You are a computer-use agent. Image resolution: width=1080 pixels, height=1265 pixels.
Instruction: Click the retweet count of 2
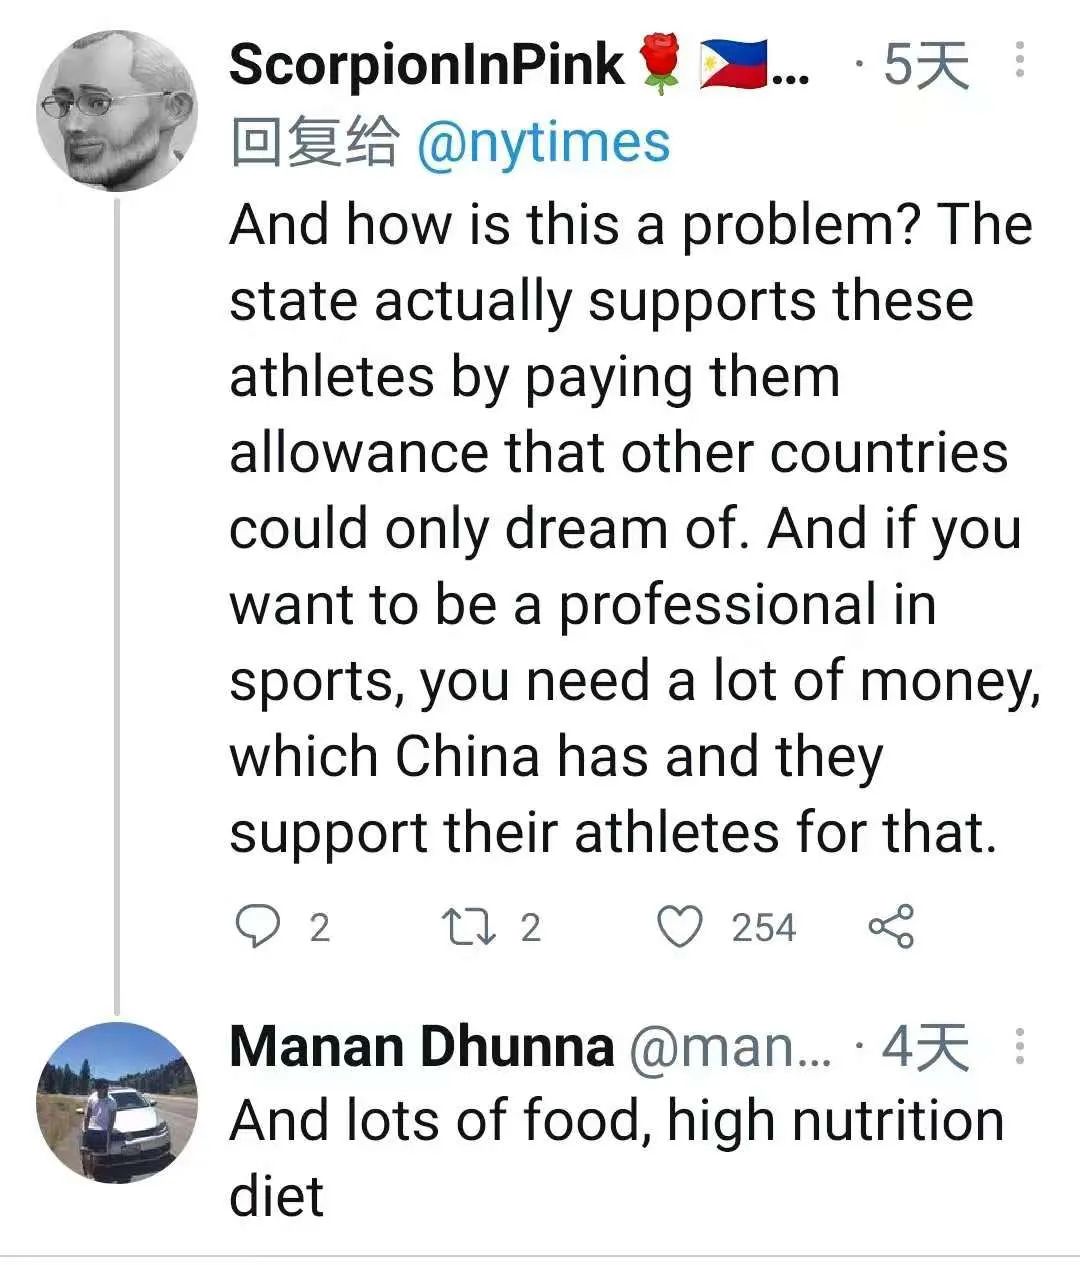(530, 928)
